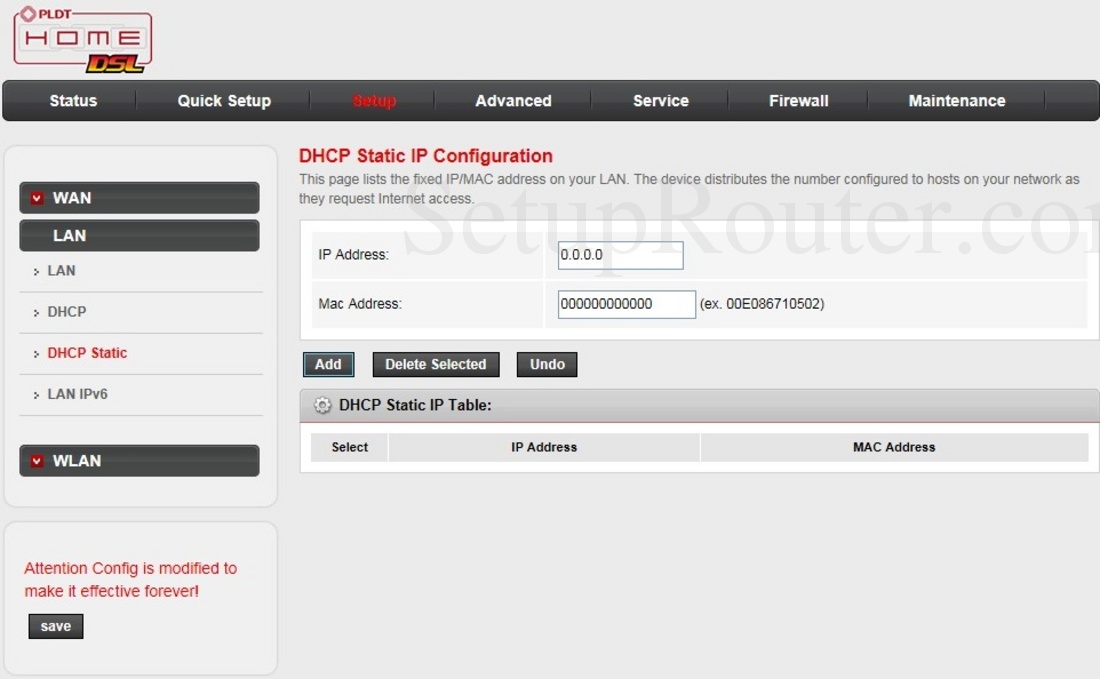Image resolution: width=1100 pixels, height=679 pixels.
Task: Click the PLDT HOME DSL logo
Action: [x=80, y=38]
